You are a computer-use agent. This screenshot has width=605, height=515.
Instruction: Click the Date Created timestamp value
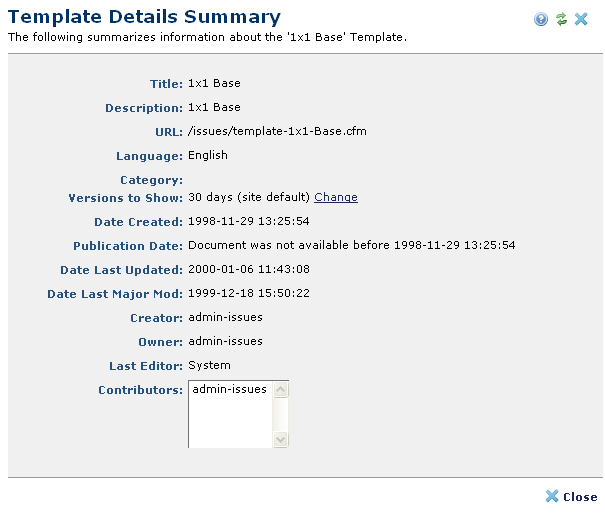point(249,221)
